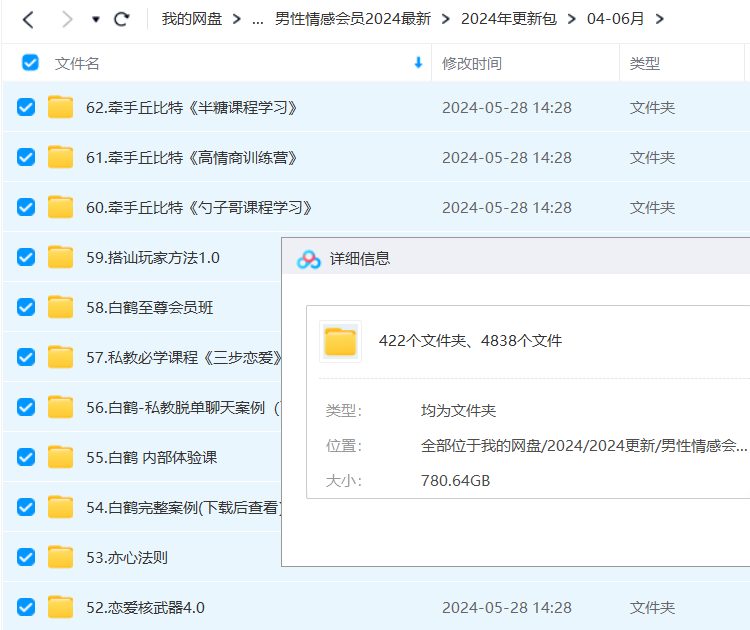Uncheck folder 60.牵手丘比特《勺子哥课程学习》
The width and height of the screenshot is (750, 630).
(26, 207)
